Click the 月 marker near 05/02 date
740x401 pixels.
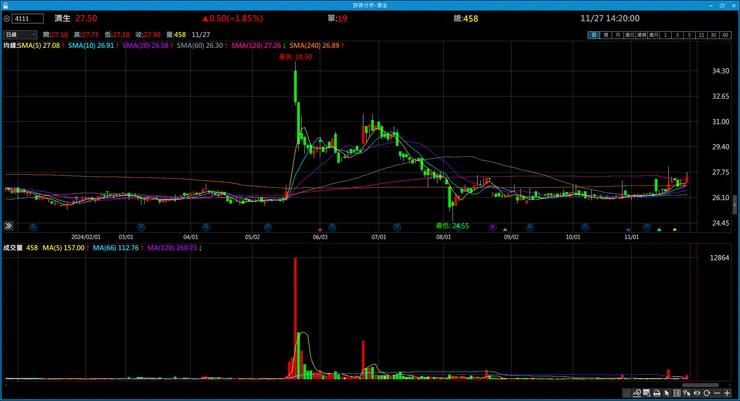[268, 227]
